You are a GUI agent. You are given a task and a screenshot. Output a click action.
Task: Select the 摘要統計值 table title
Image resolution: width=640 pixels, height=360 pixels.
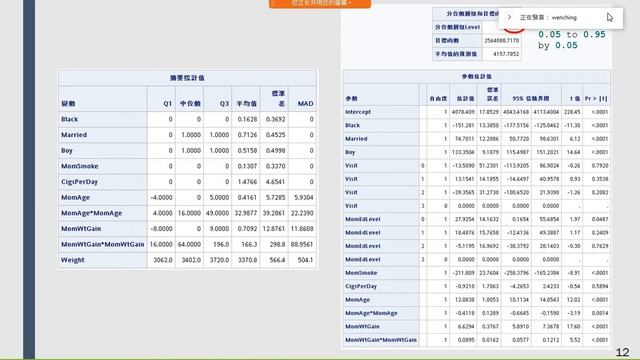(187, 78)
